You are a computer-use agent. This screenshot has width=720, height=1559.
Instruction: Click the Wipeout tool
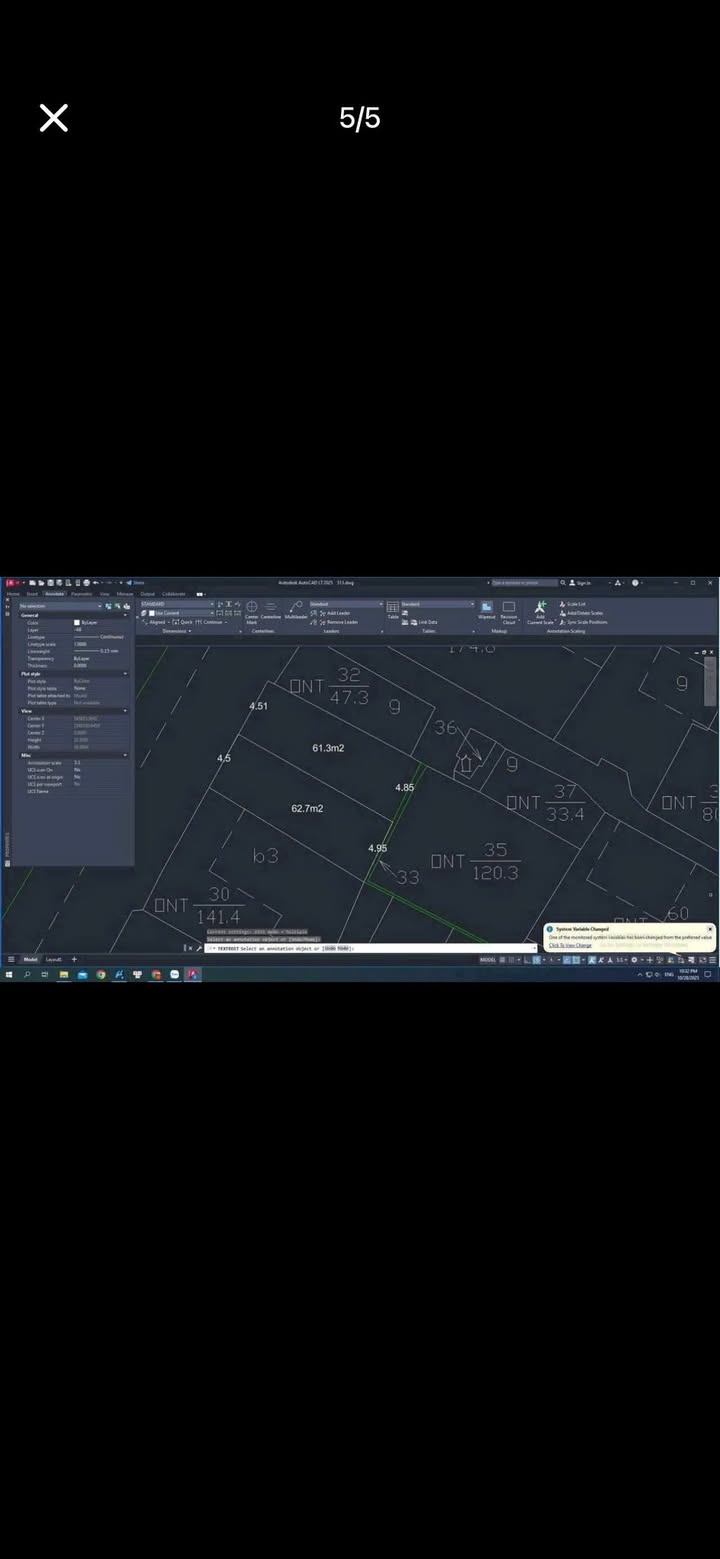click(x=487, y=610)
